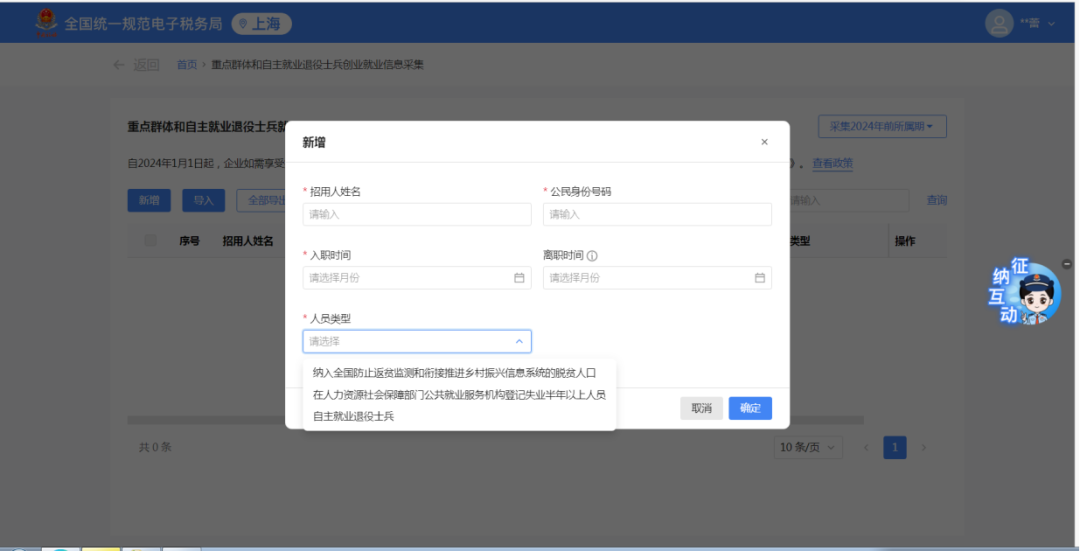Select 自主就业退役士兵 option
The height and width of the screenshot is (551, 1080).
click(354, 416)
